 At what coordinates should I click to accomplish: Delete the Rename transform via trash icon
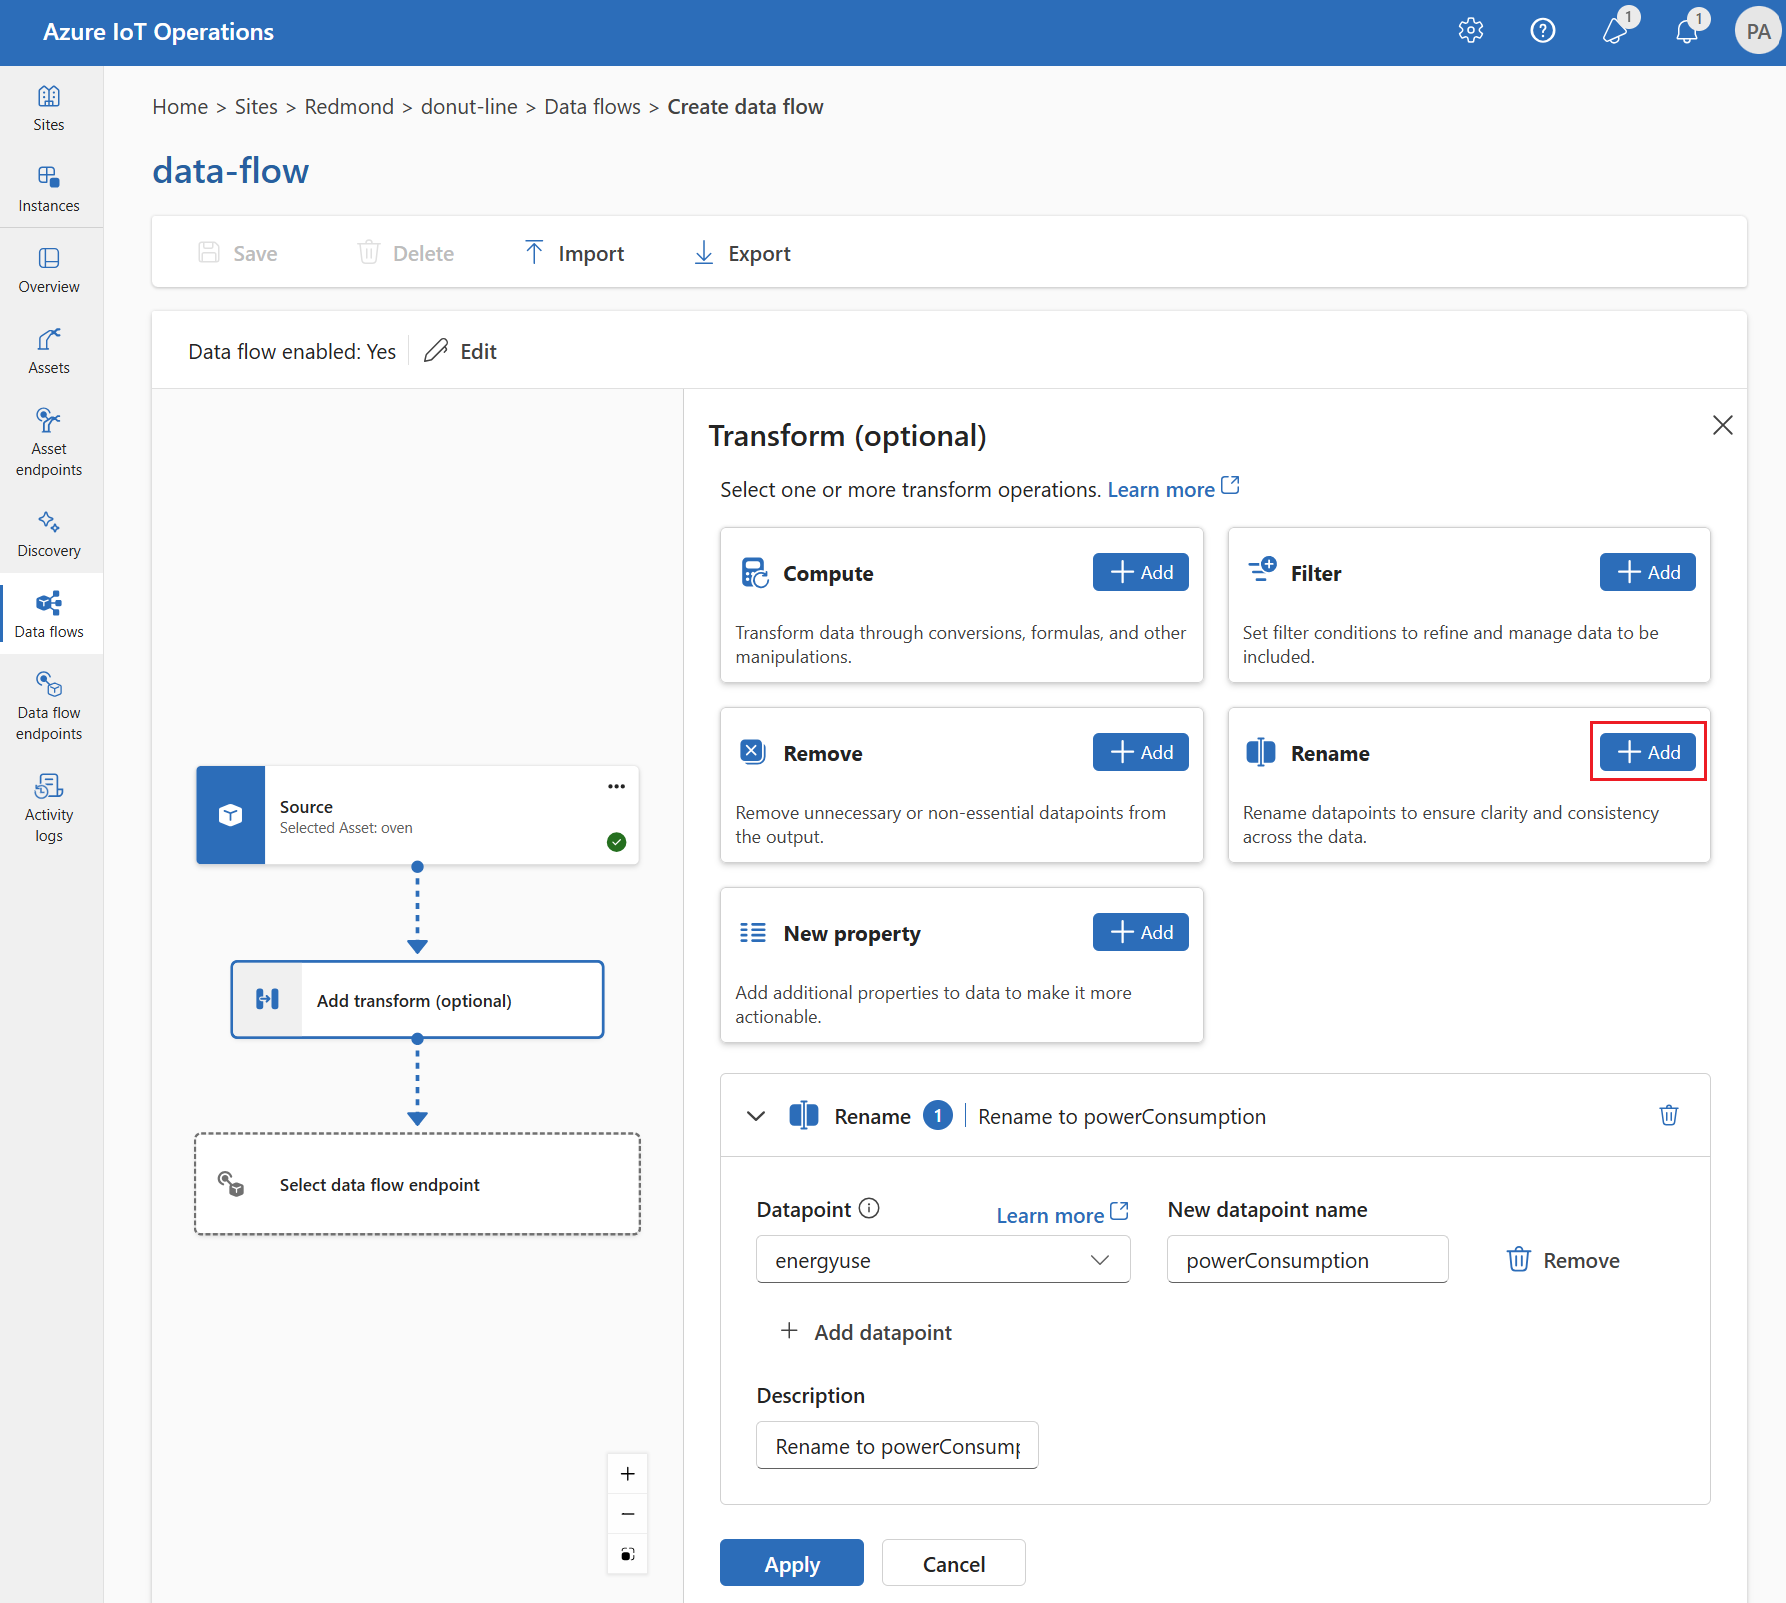[1668, 1115]
